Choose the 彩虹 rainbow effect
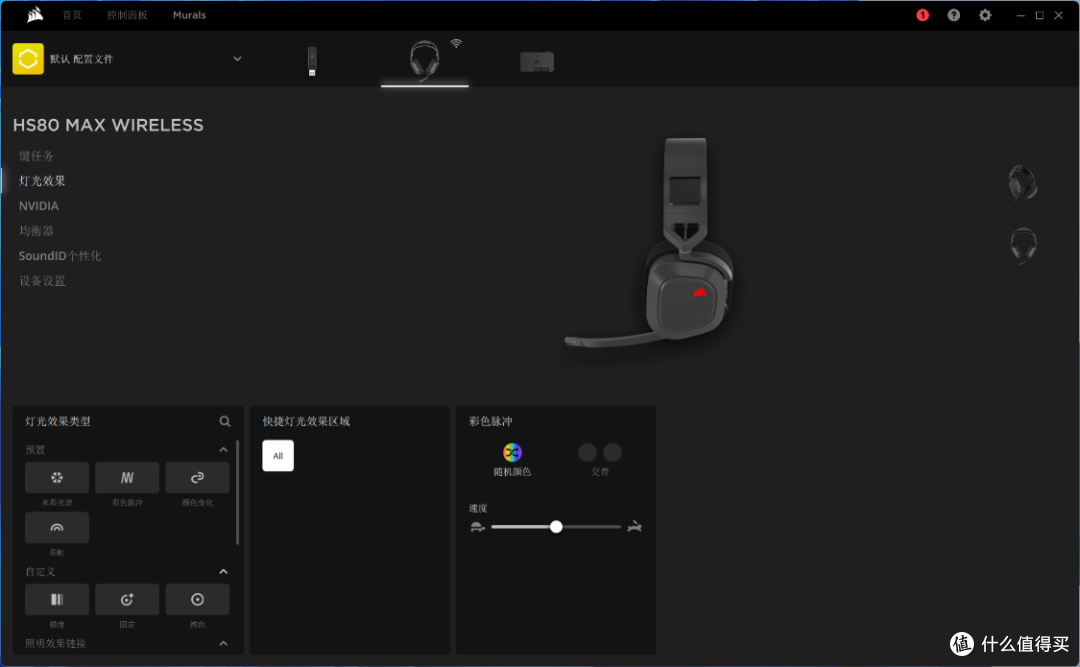1080x667 pixels. coord(57,528)
